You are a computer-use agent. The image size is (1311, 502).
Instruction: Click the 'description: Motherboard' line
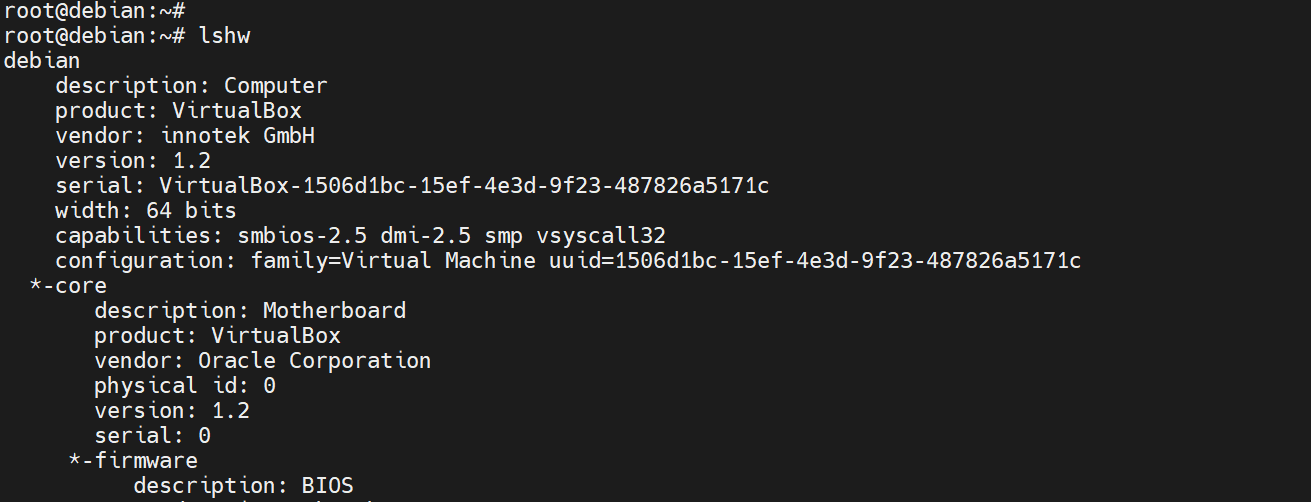coord(250,311)
